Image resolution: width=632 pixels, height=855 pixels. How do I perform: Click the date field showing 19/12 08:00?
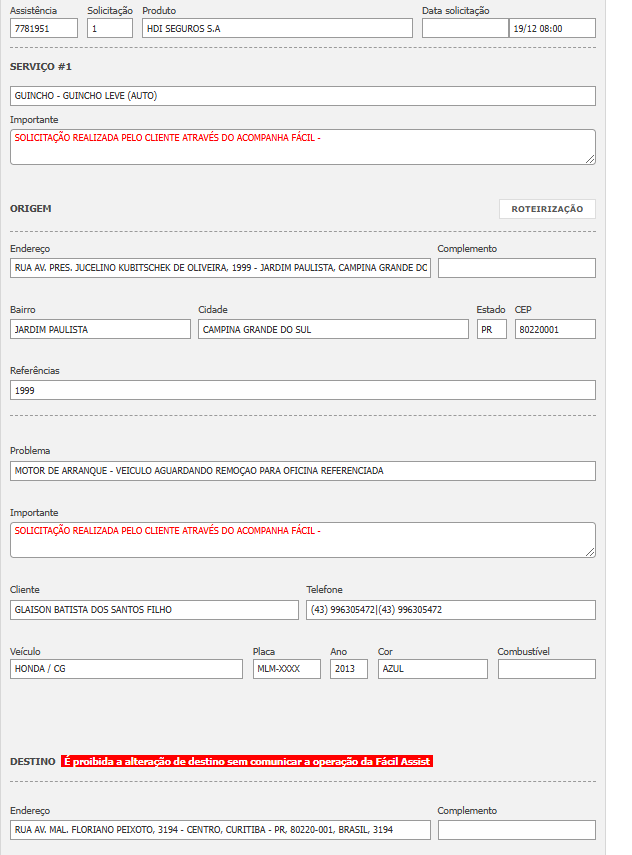click(551, 29)
